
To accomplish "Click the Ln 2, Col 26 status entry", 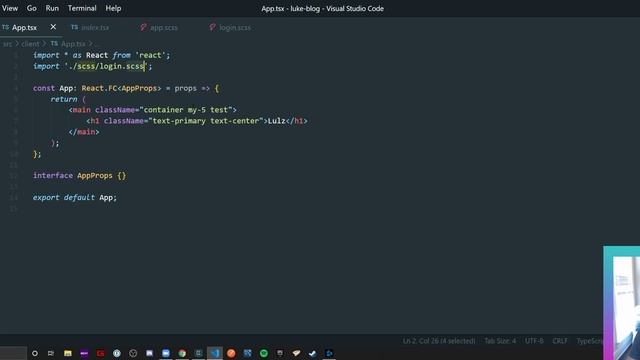I will click(439, 340).
